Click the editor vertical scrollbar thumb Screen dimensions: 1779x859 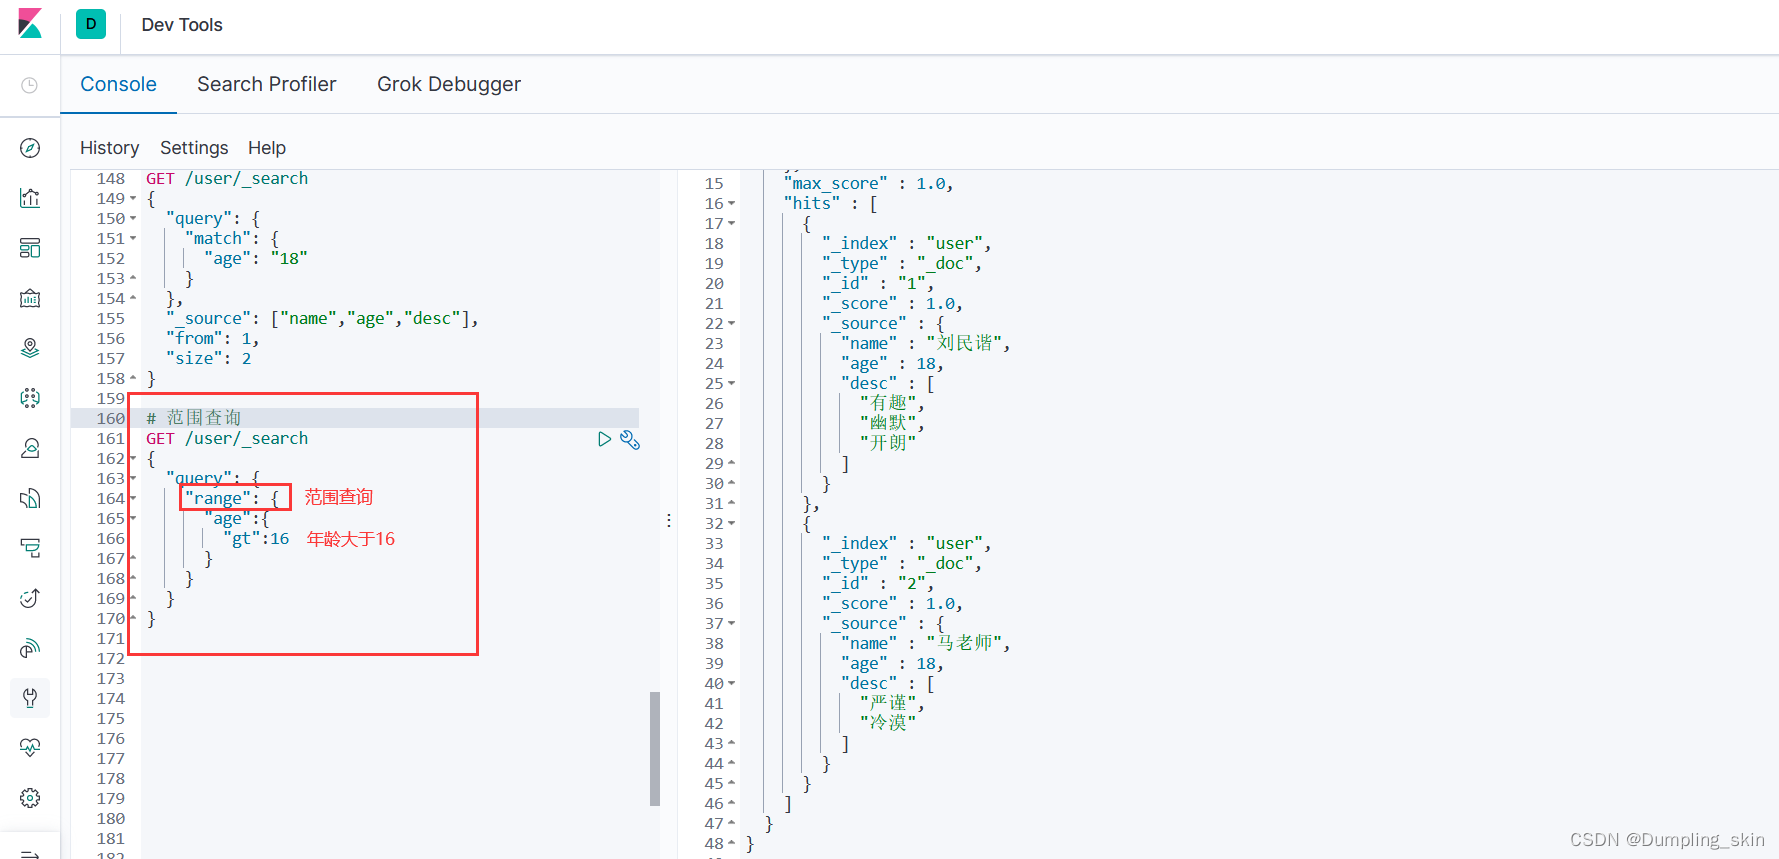pos(655,748)
